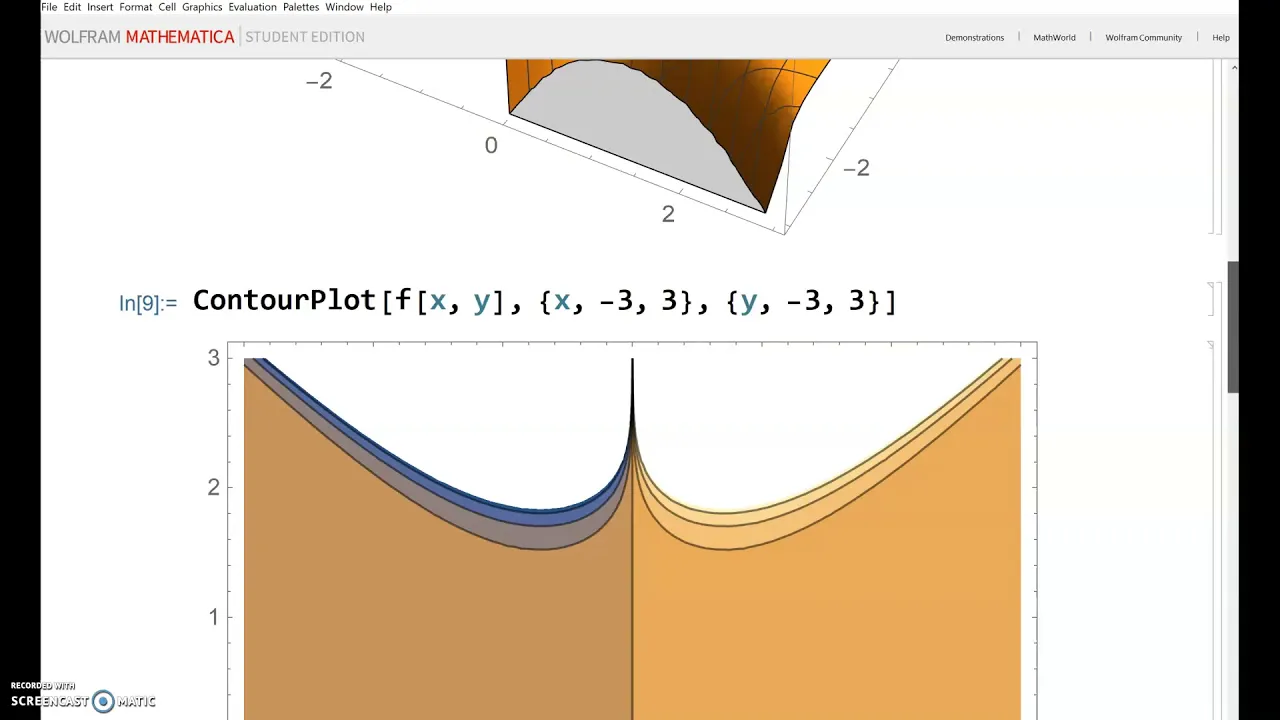Image resolution: width=1280 pixels, height=720 pixels.
Task: Open the Graphics menu
Action: tap(202, 7)
